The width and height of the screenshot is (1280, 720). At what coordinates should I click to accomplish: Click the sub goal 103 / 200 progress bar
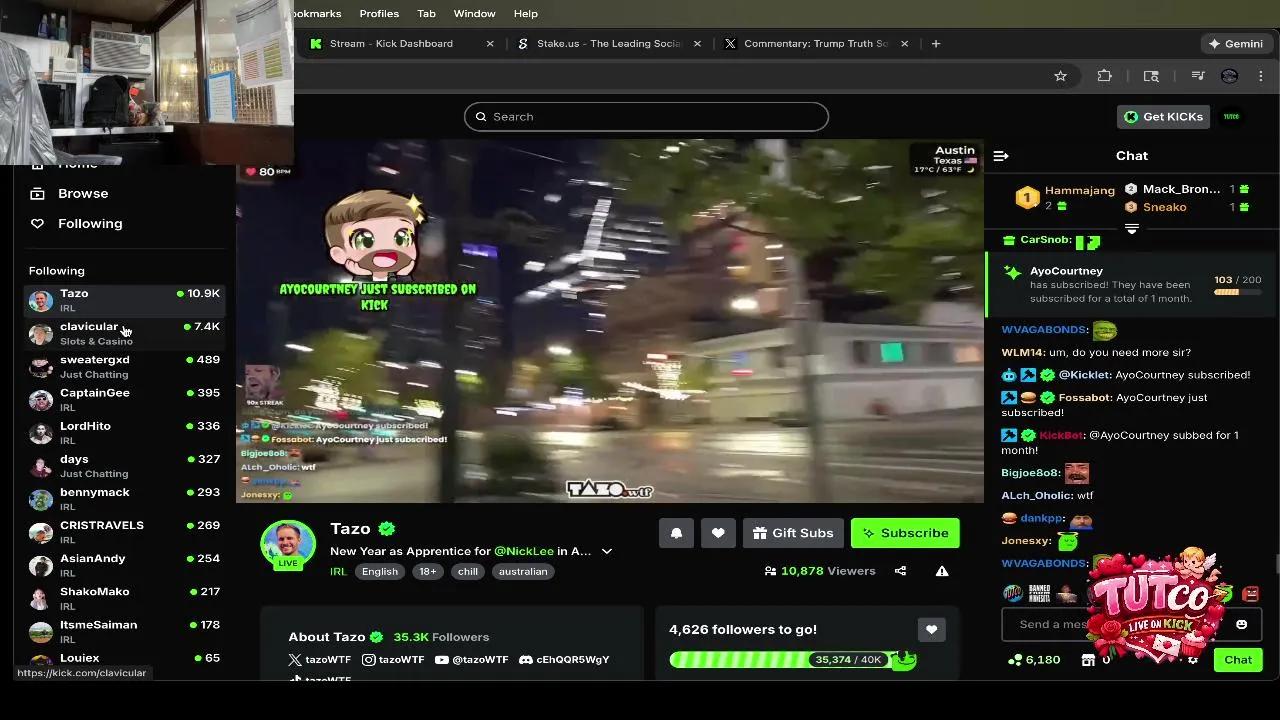tap(1237, 292)
